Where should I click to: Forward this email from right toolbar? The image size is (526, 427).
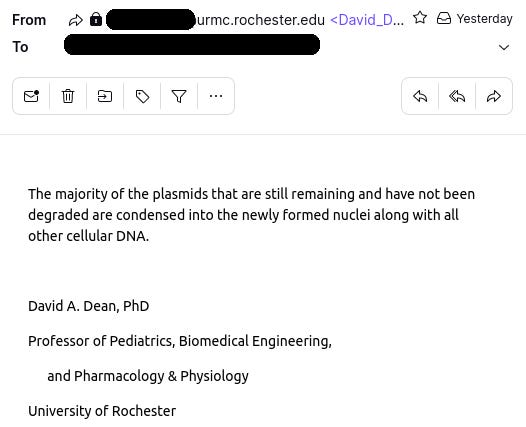click(x=494, y=96)
